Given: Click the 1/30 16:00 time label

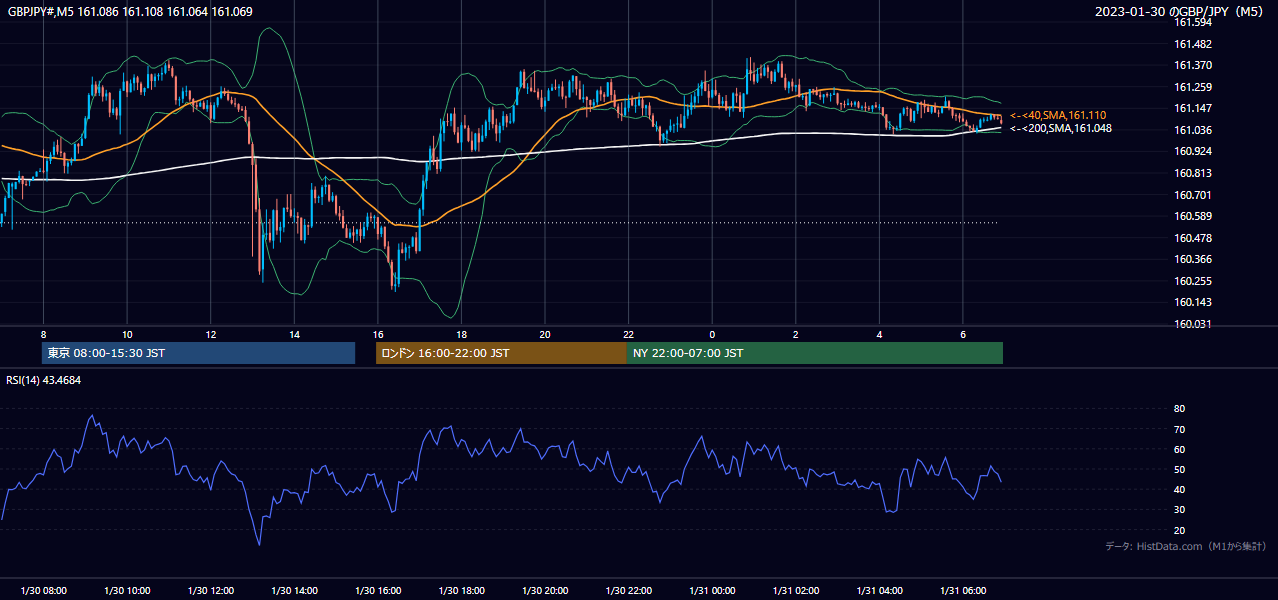Looking at the screenshot, I should coord(377,591).
